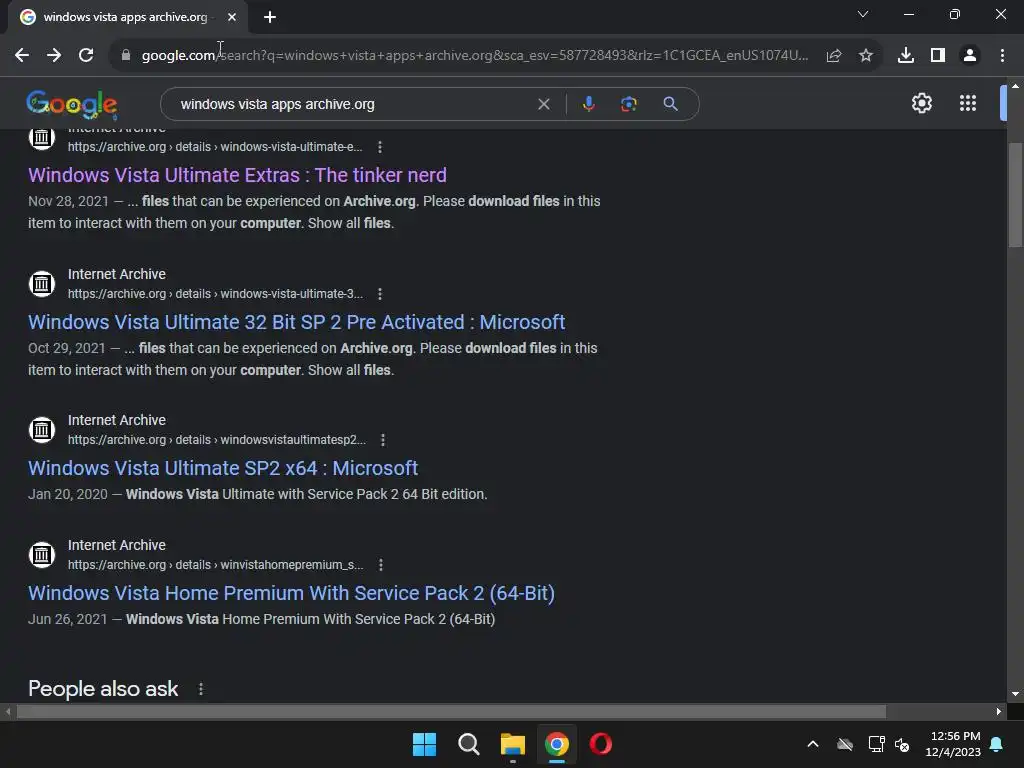Open more options for Vista Ultimate Extras result
The height and width of the screenshot is (768, 1024).
pyautogui.click(x=379, y=147)
